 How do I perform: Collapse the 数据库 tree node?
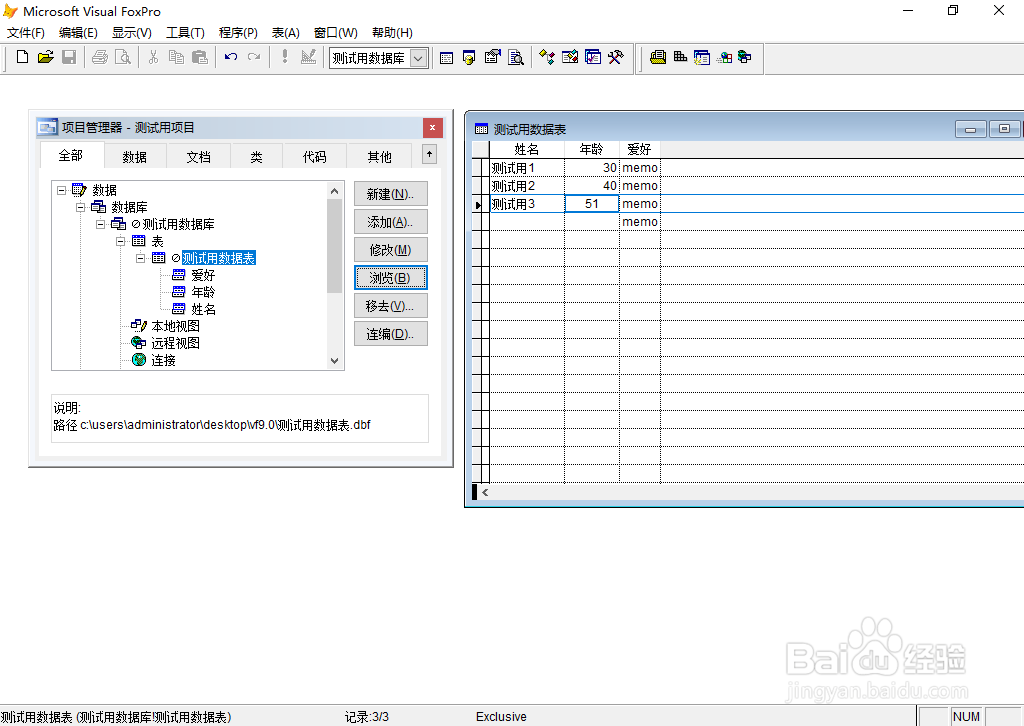80,208
